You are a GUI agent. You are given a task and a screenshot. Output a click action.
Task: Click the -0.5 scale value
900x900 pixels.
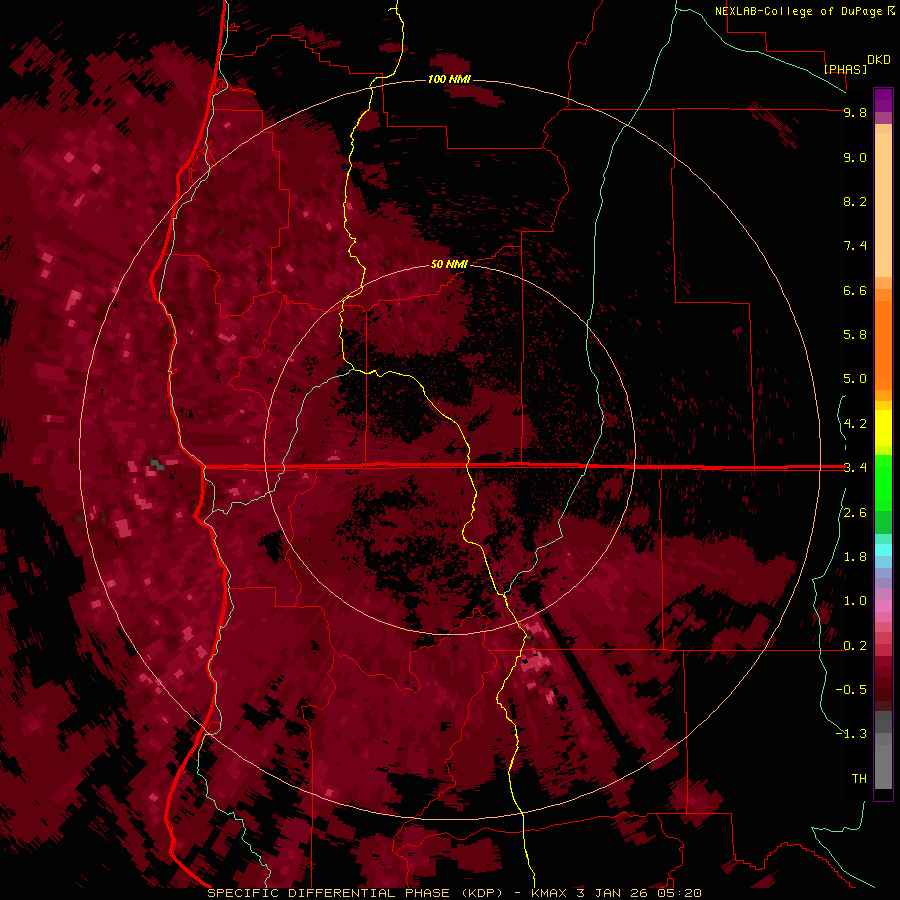tap(851, 690)
